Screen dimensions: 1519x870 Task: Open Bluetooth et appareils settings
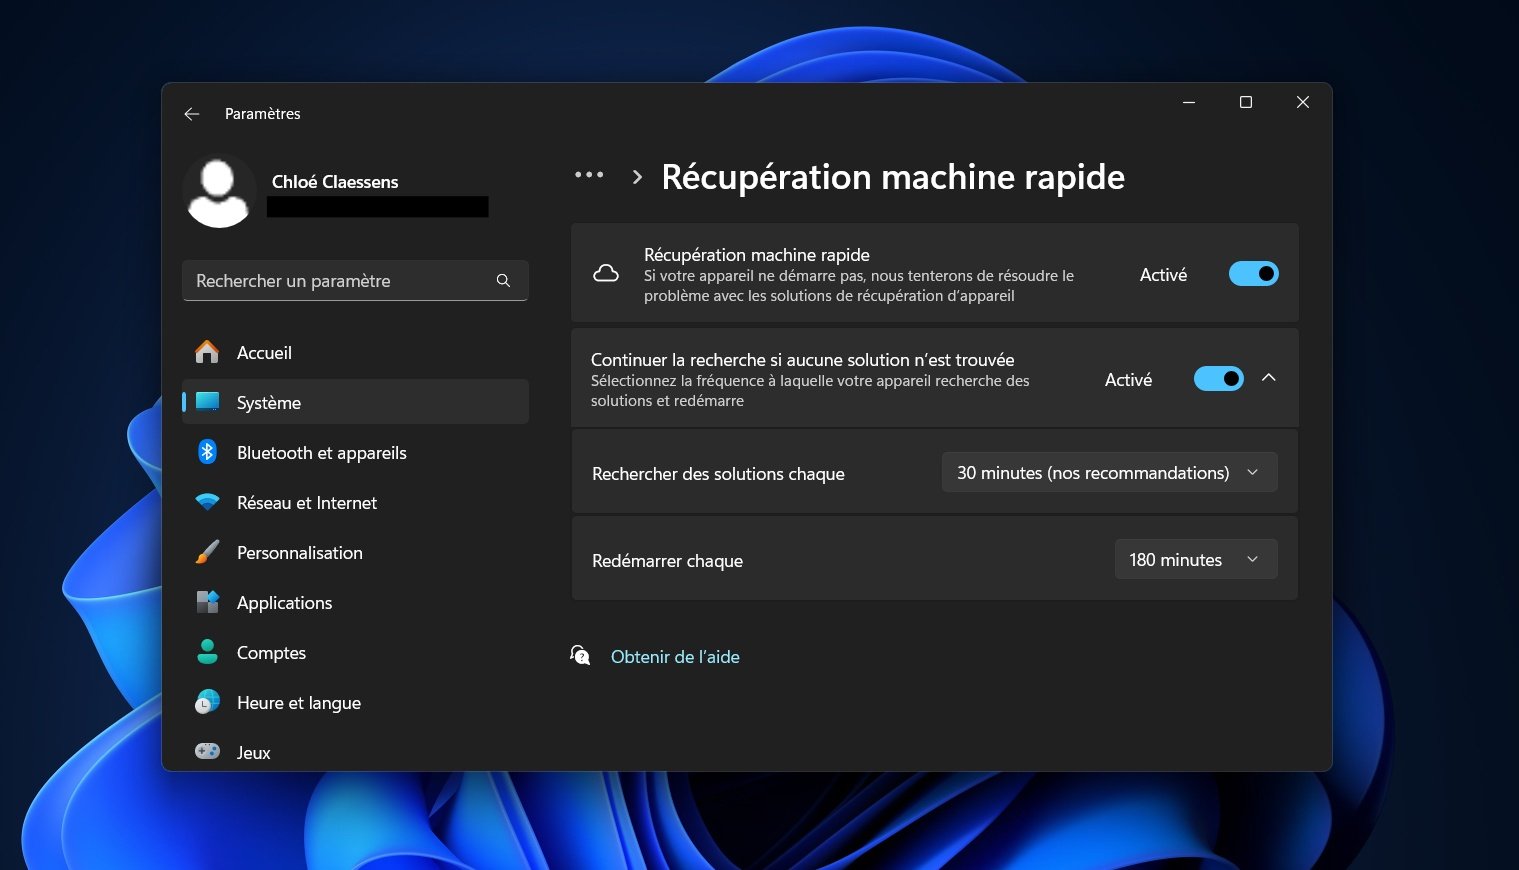pyautogui.click(x=321, y=452)
